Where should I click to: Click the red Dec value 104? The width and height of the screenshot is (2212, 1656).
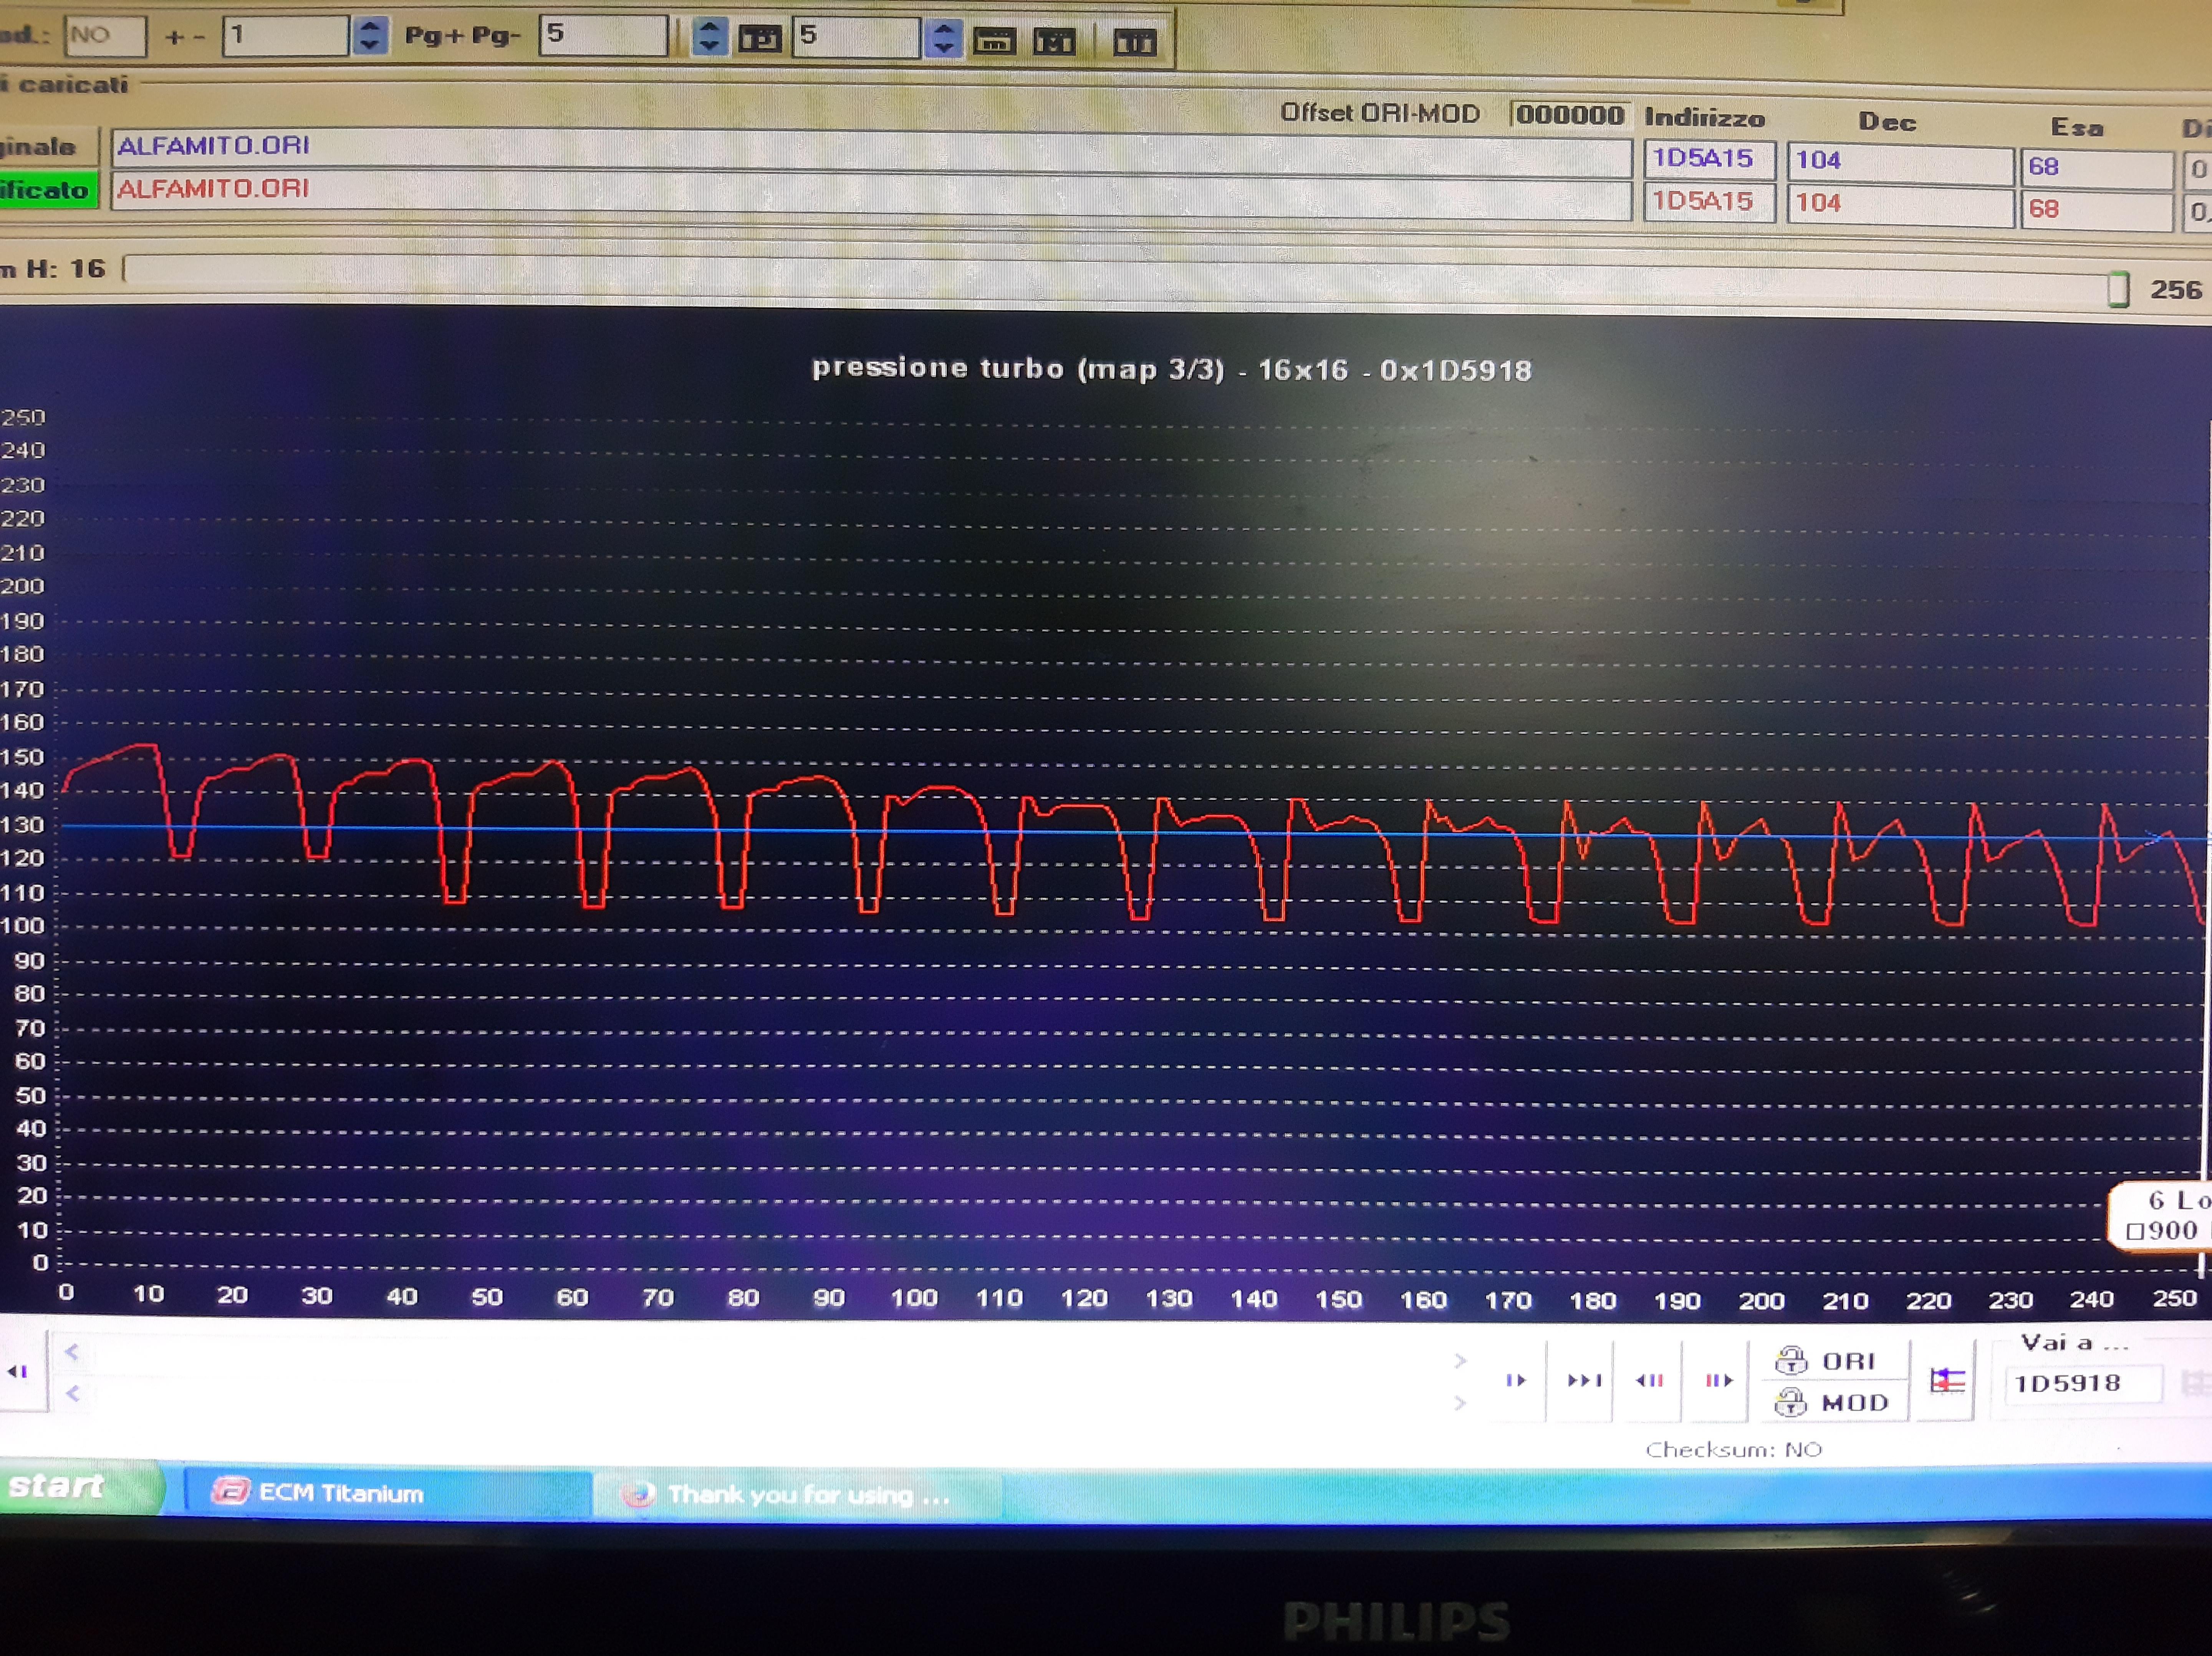(x=1900, y=205)
